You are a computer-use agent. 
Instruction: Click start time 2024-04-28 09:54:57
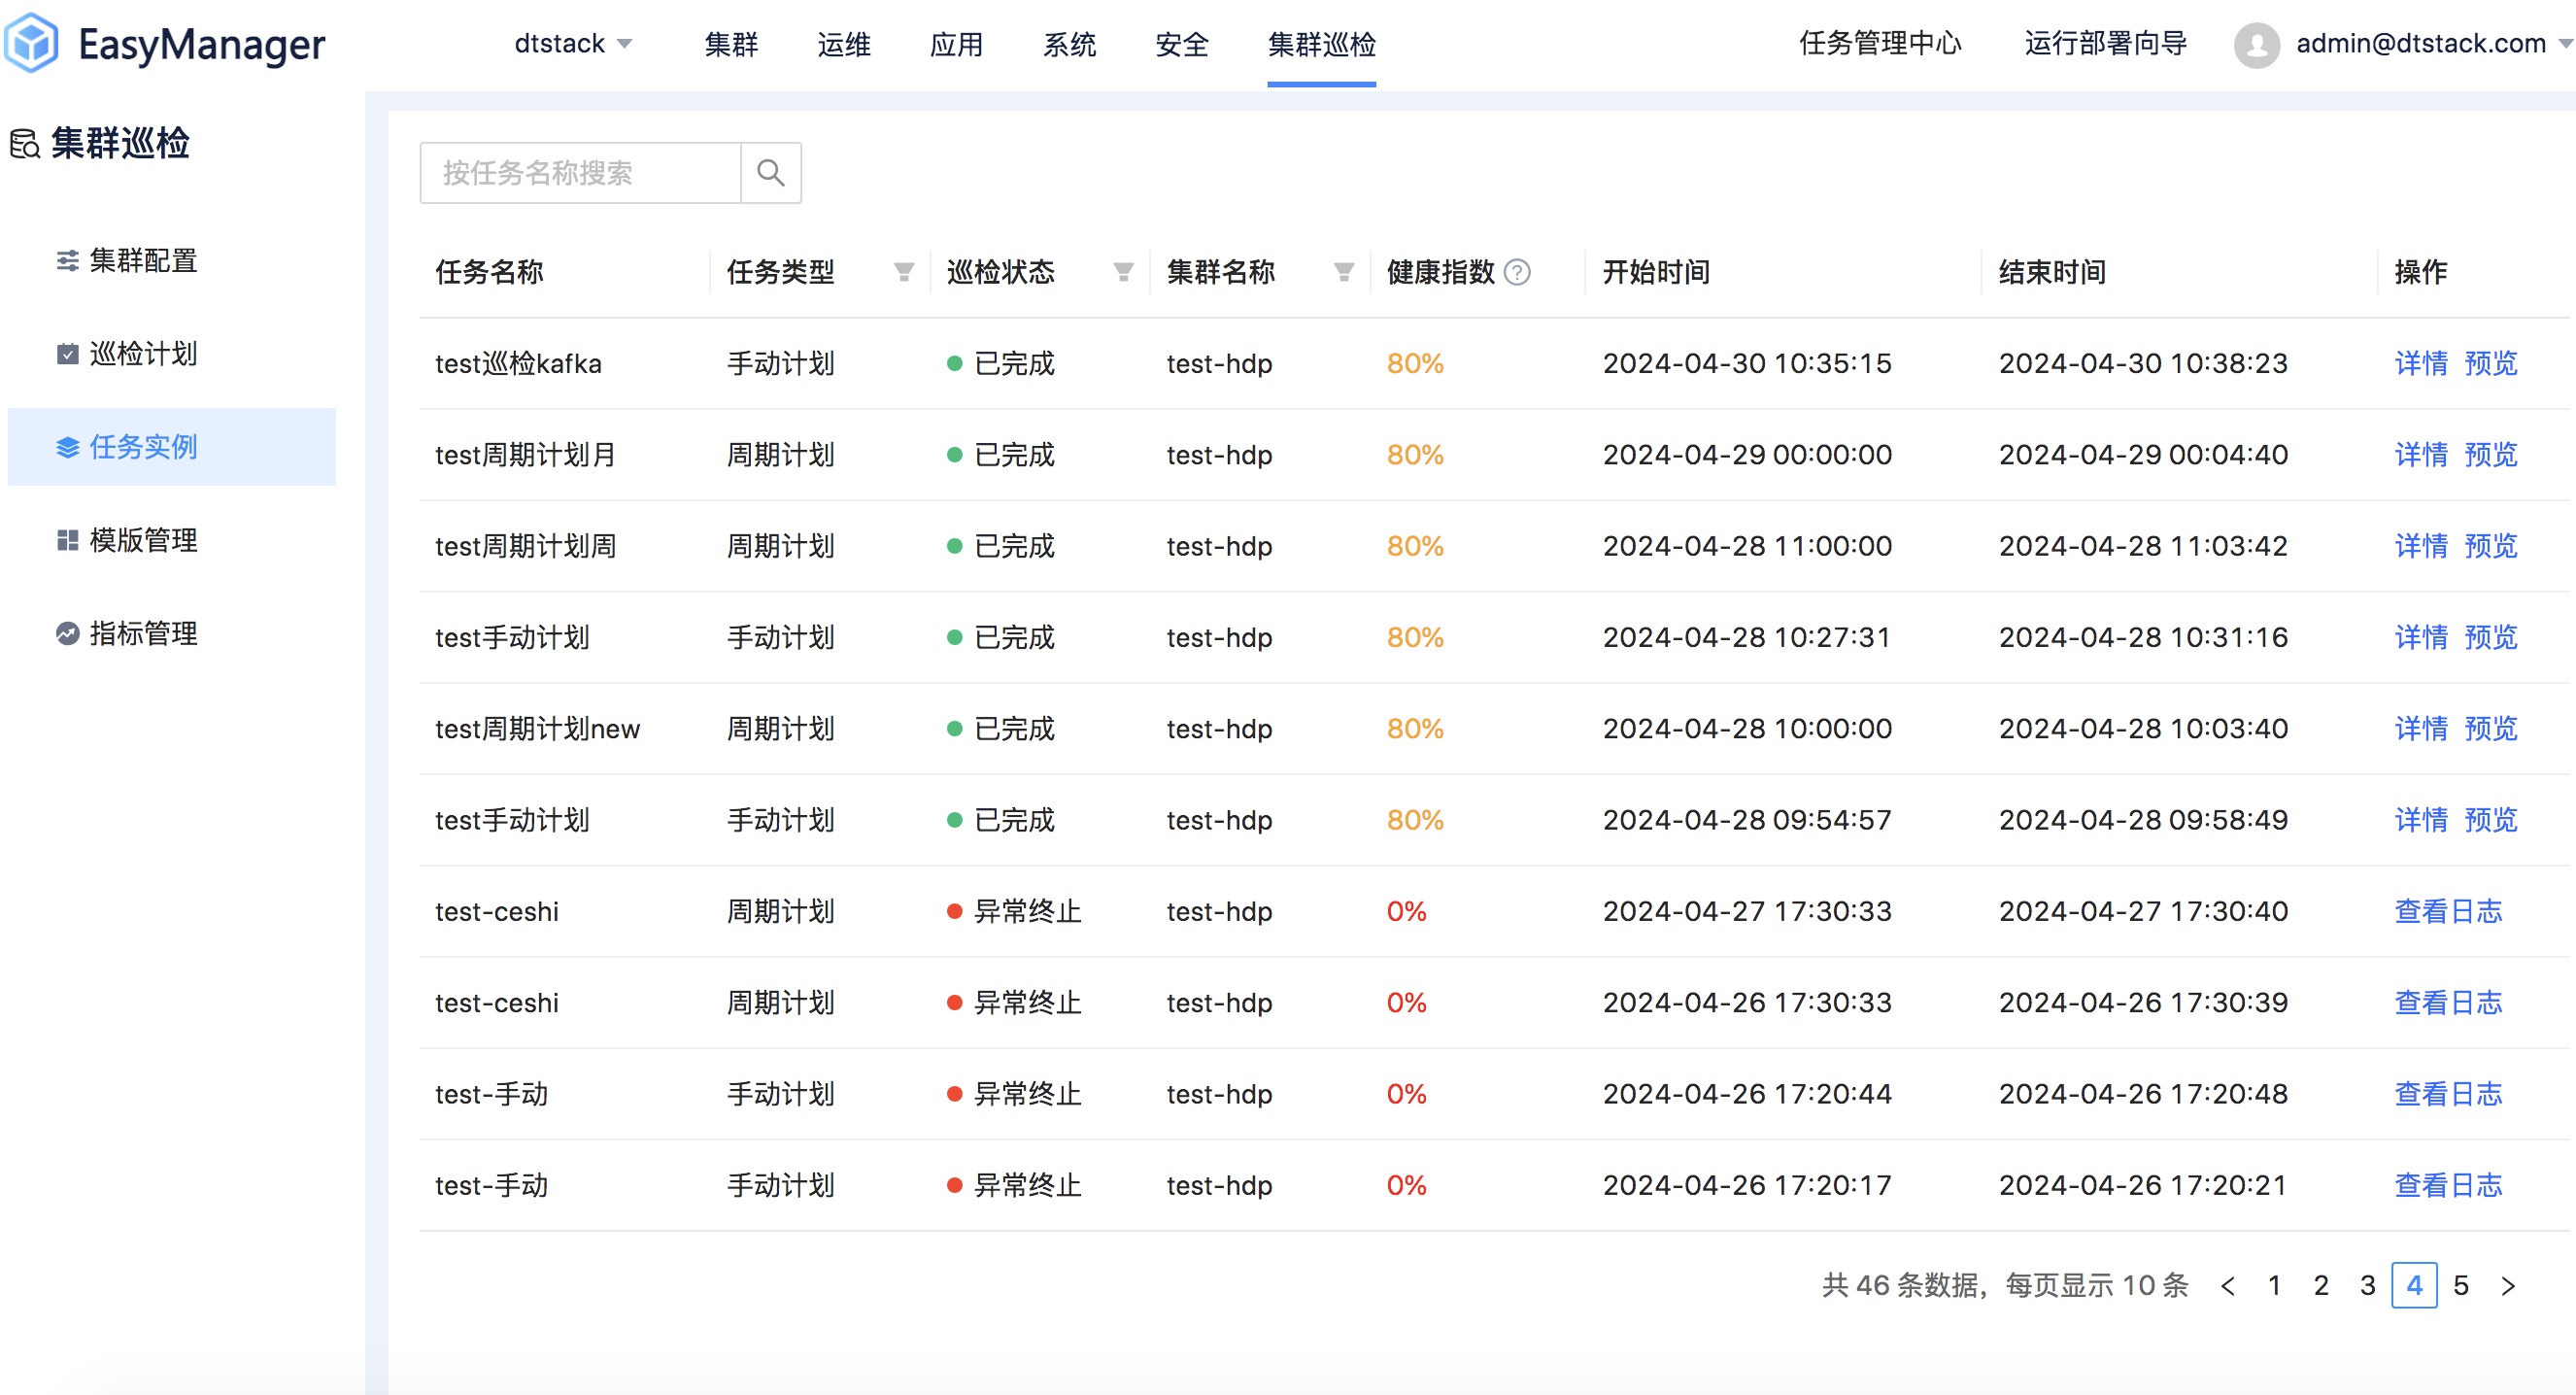[1747, 820]
